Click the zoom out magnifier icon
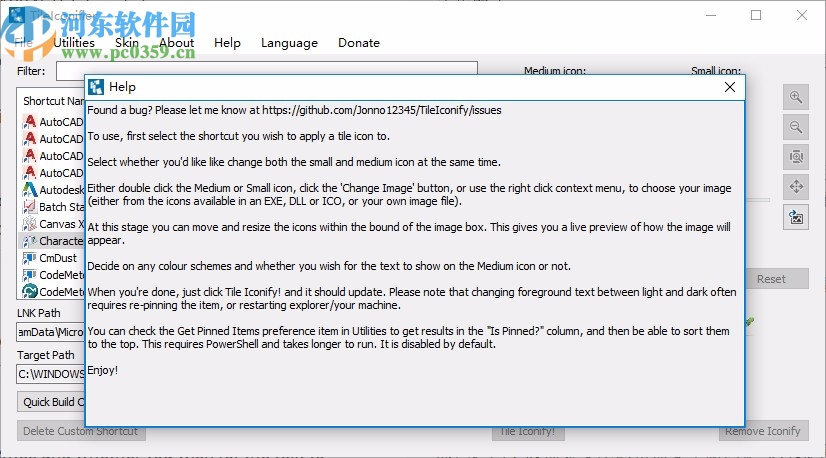Image resolution: width=826 pixels, height=458 pixels. (x=795, y=127)
